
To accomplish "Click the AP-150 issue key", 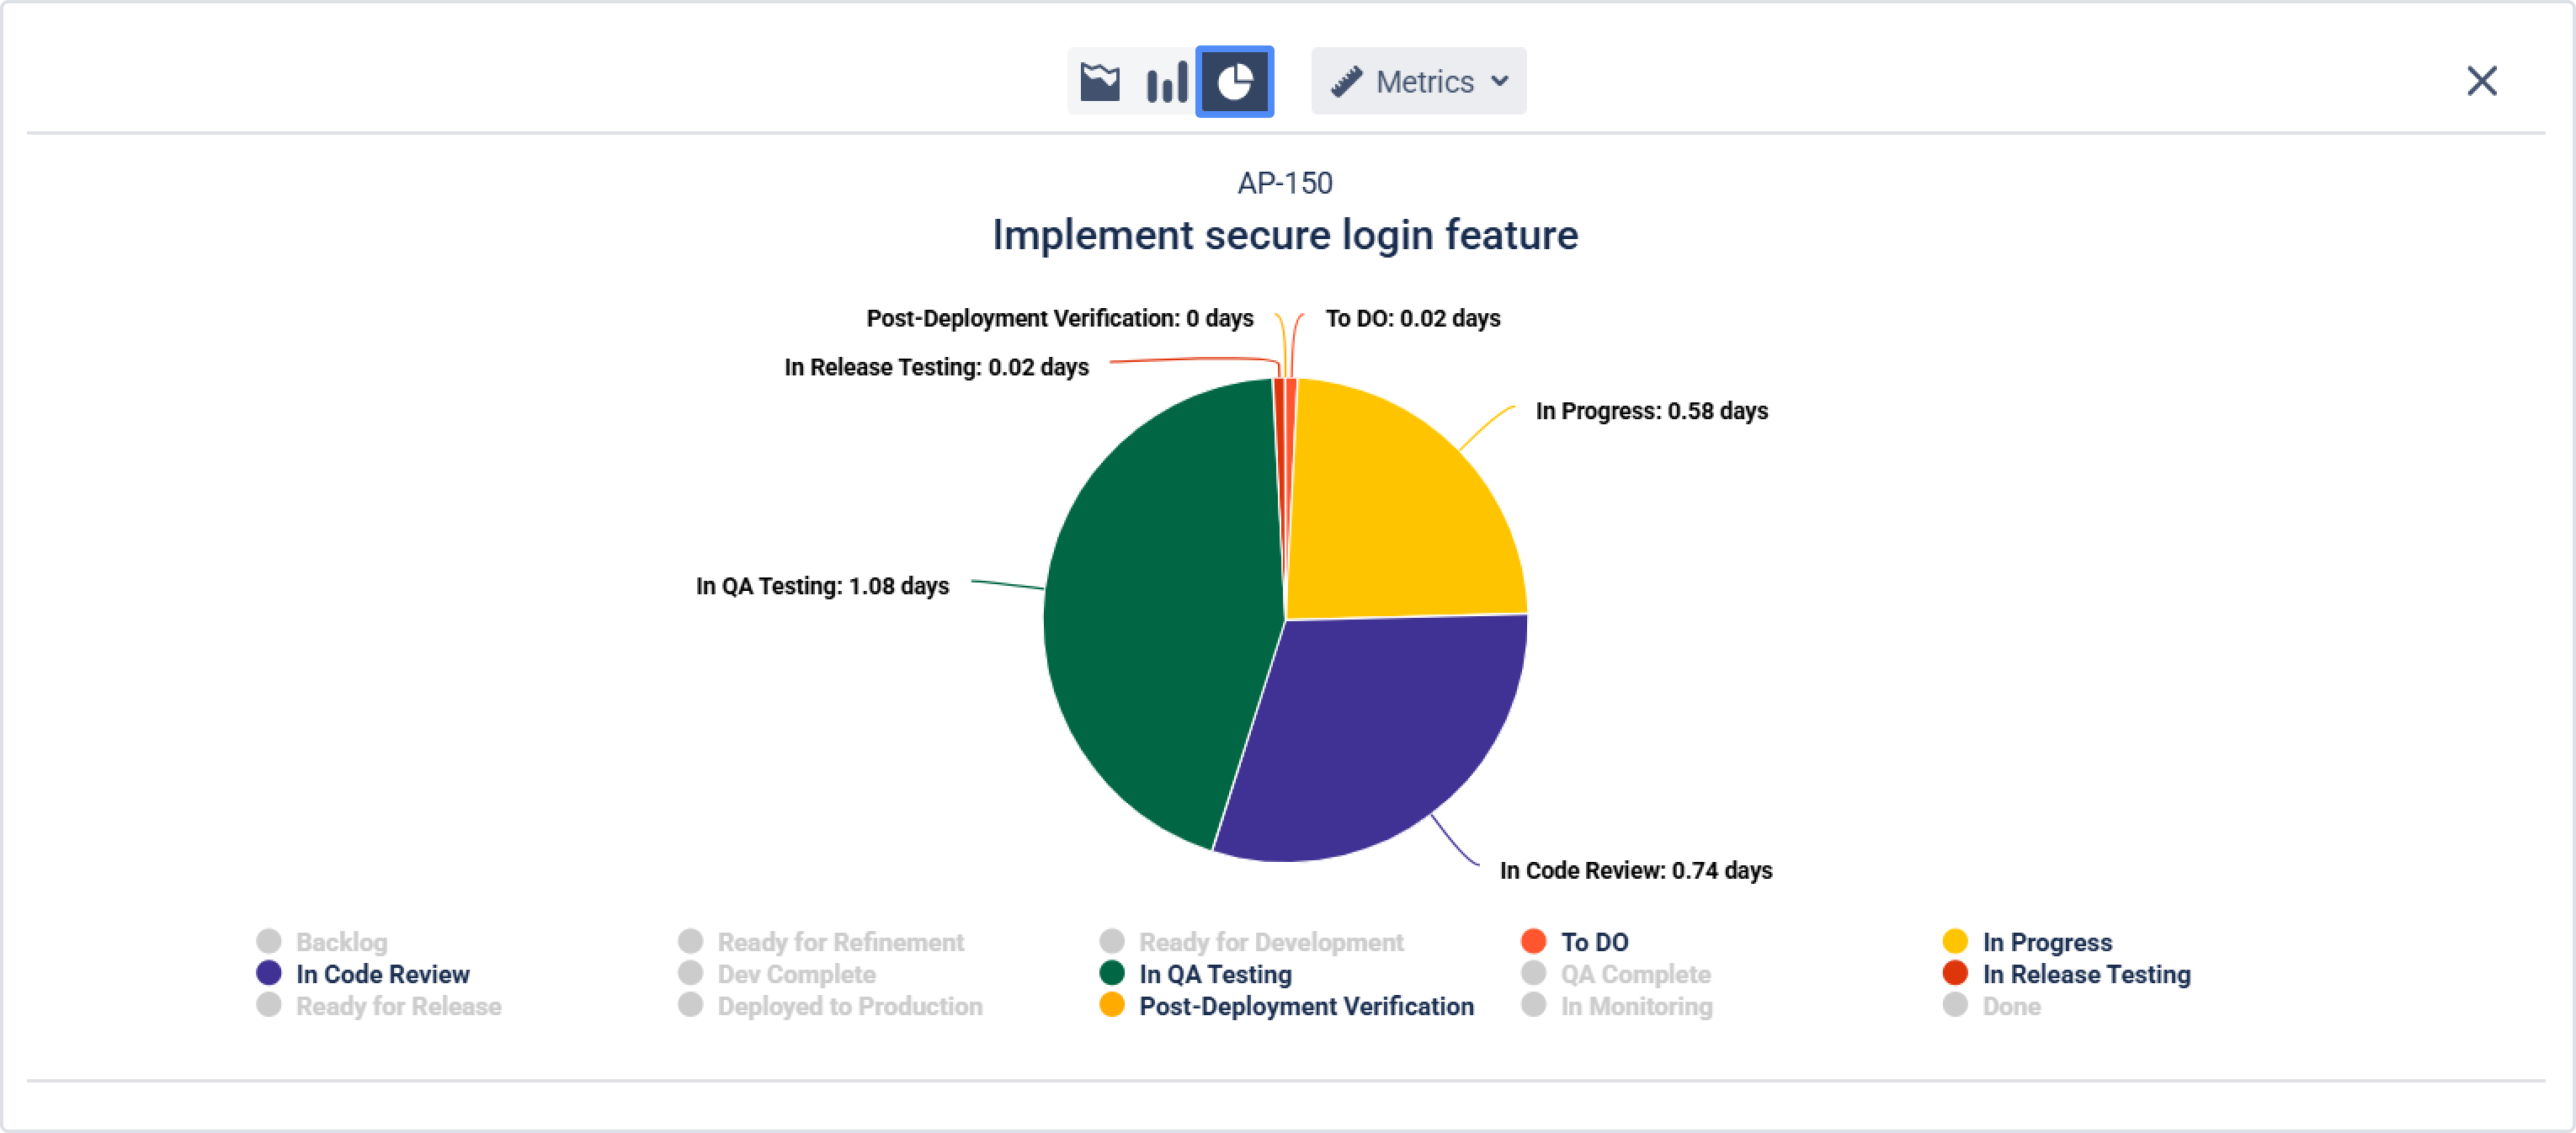I will (1284, 183).
